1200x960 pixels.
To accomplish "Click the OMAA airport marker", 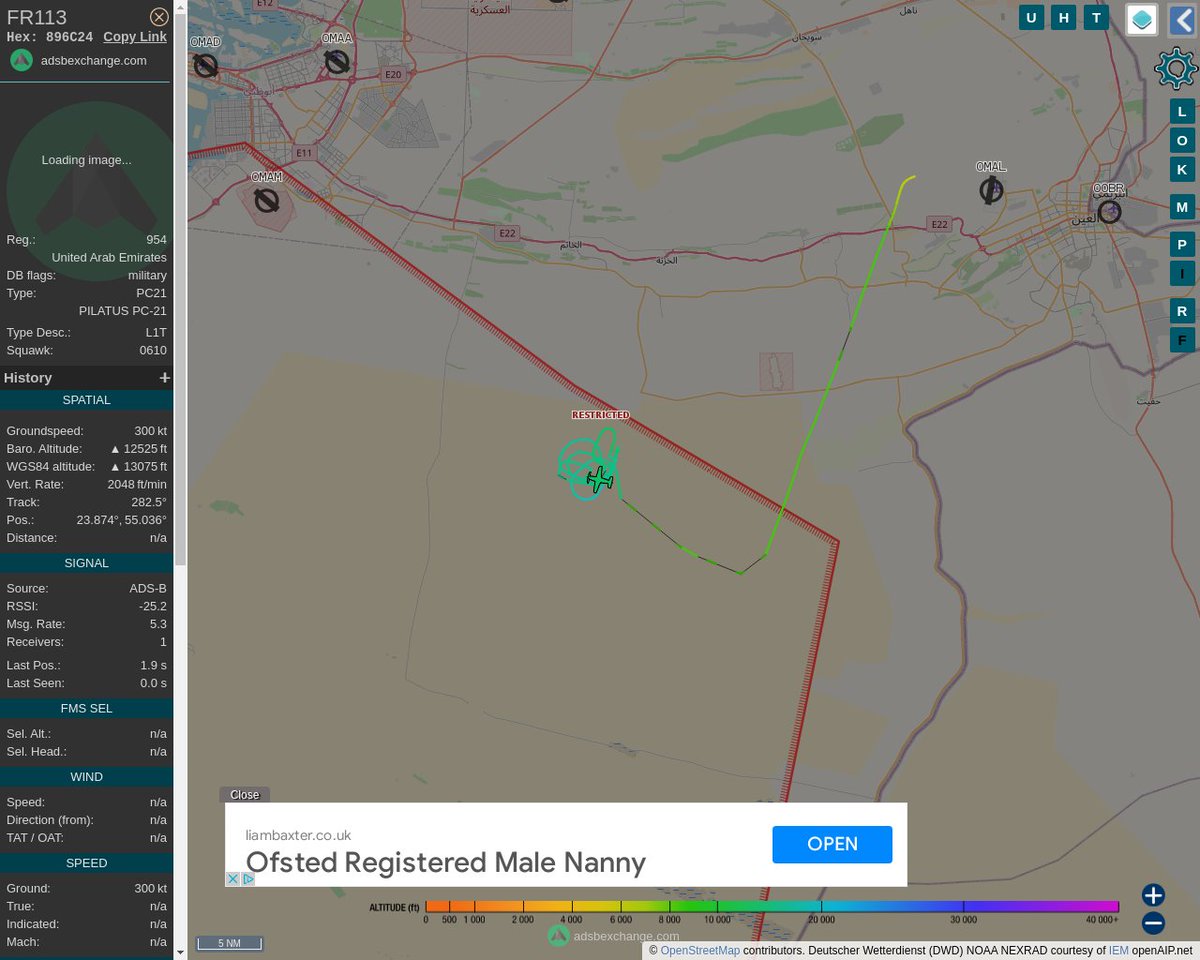I will 337,62.
